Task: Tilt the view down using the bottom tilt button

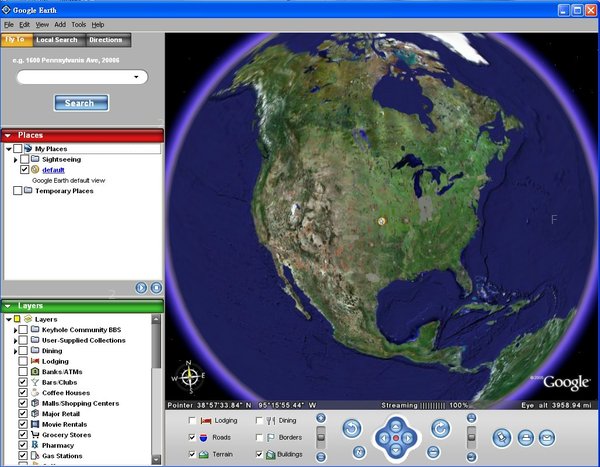Action: pos(471,457)
